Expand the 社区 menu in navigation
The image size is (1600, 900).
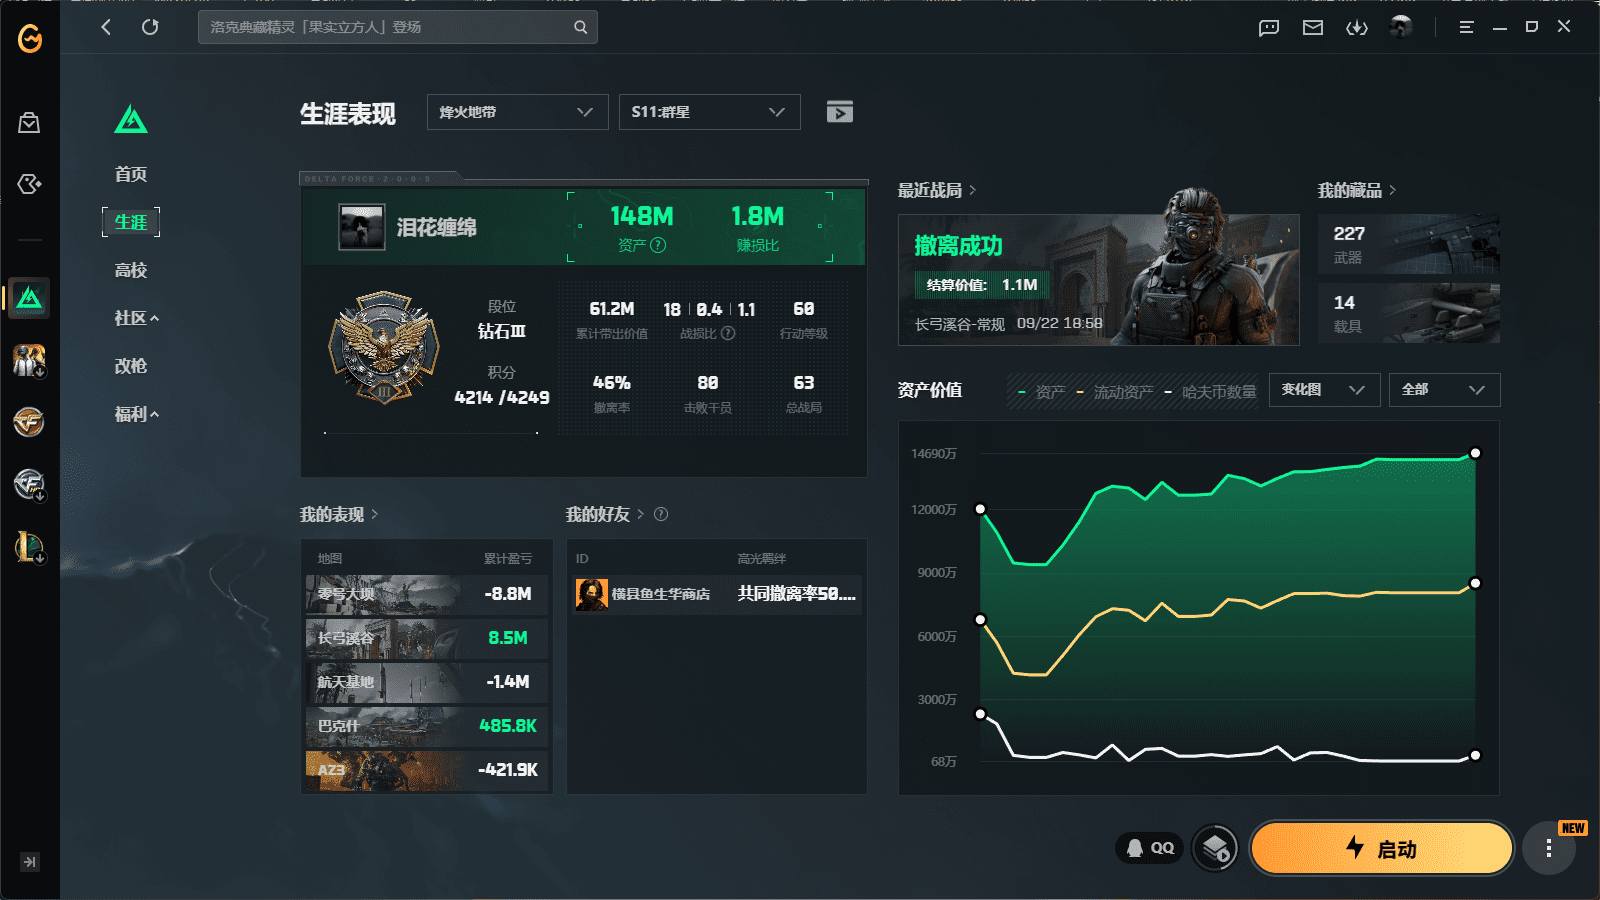(x=137, y=318)
